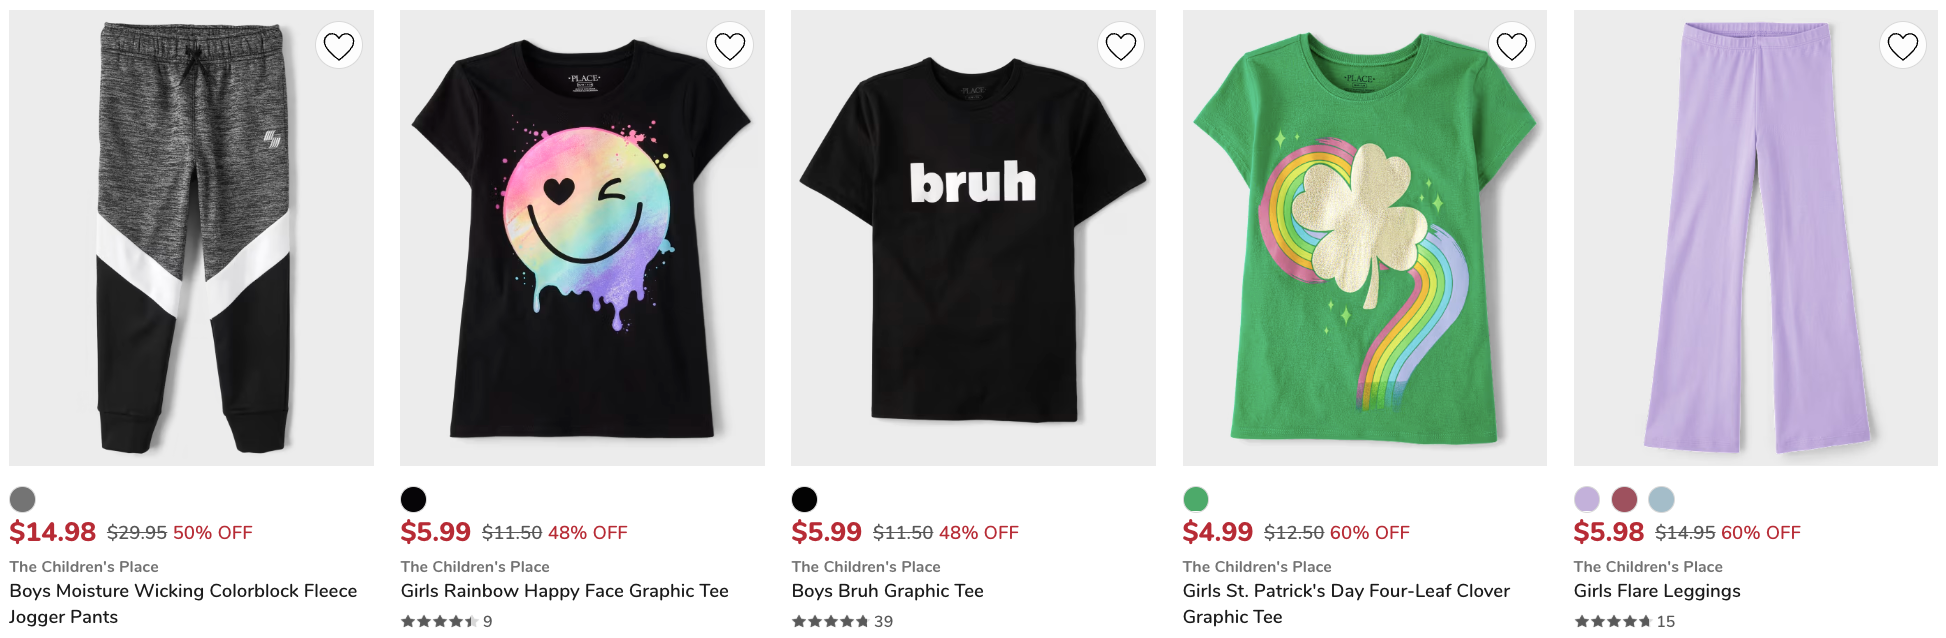Heart the Rainbow Happy Face Tee
1946x638 pixels.
pyautogui.click(x=730, y=46)
